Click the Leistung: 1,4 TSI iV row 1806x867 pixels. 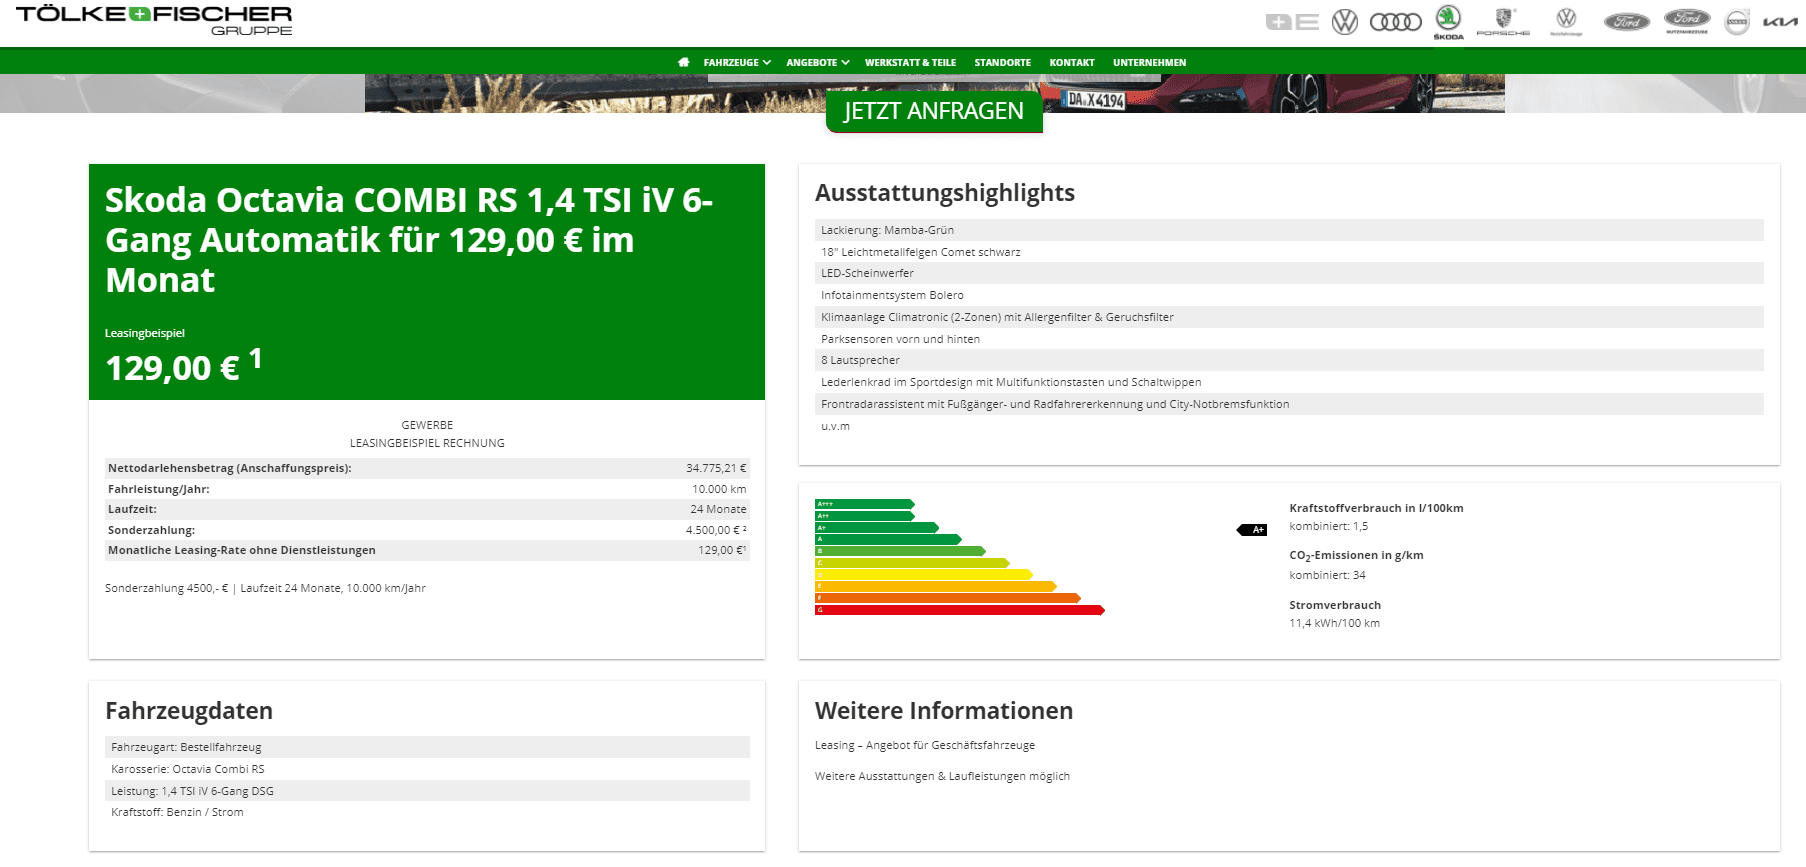[x=428, y=791]
